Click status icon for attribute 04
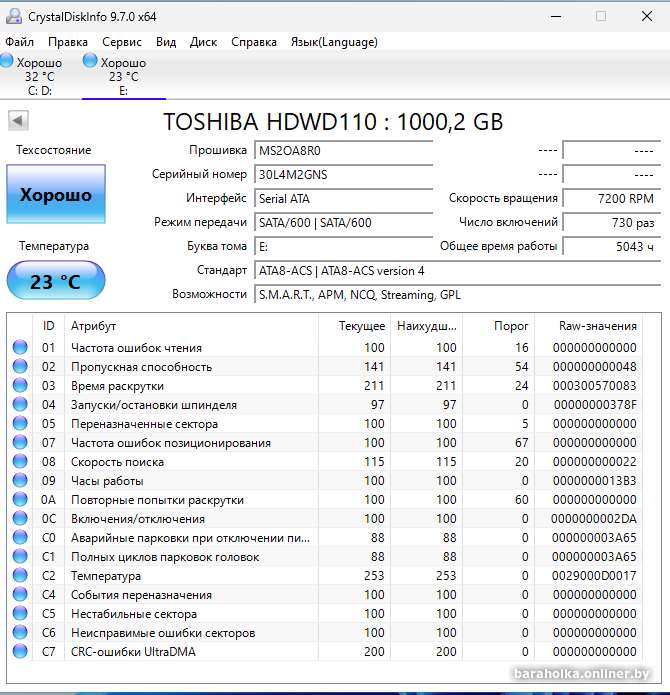This screenshot has height=695, width=670. click(x=20, y=404)
